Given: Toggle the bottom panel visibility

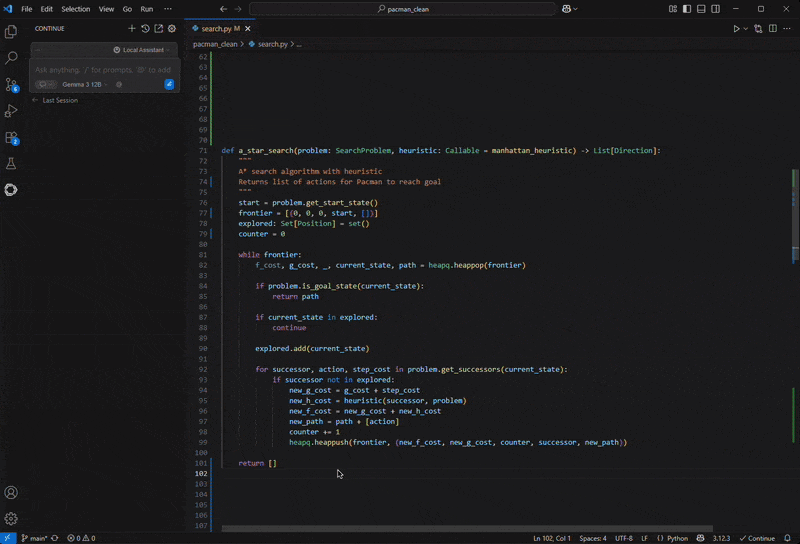Looking at the screenshot, I should point(701,9).
